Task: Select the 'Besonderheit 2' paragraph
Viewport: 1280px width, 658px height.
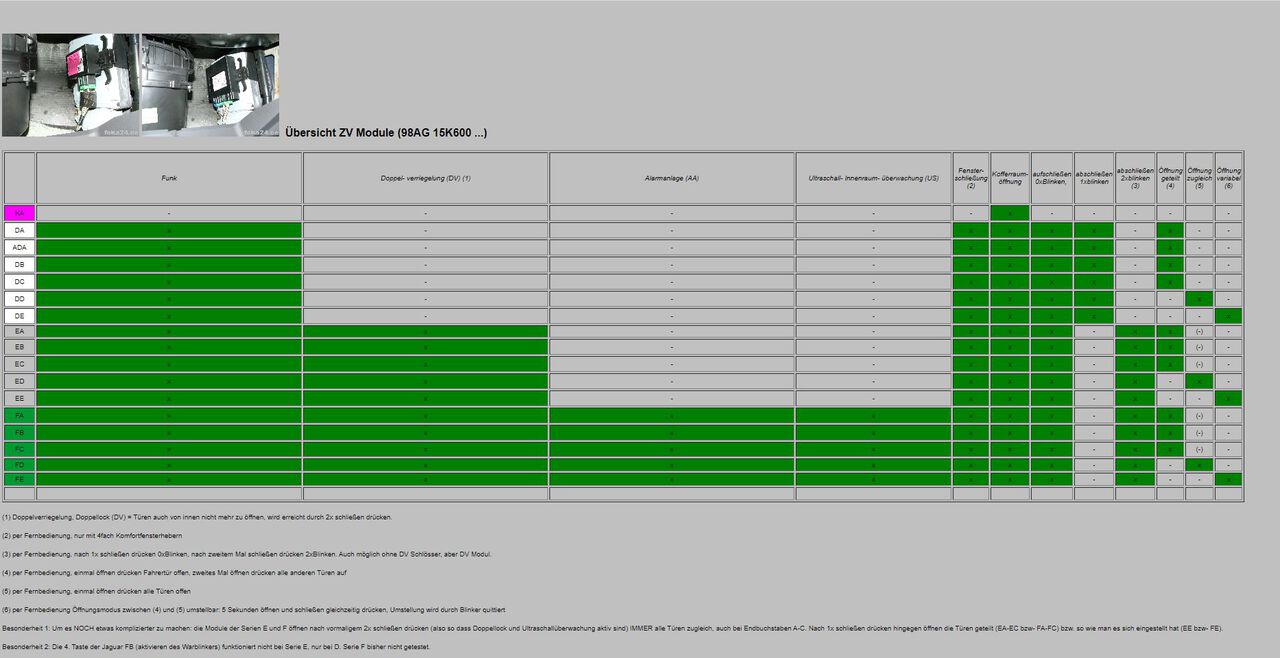Action: 216,647
